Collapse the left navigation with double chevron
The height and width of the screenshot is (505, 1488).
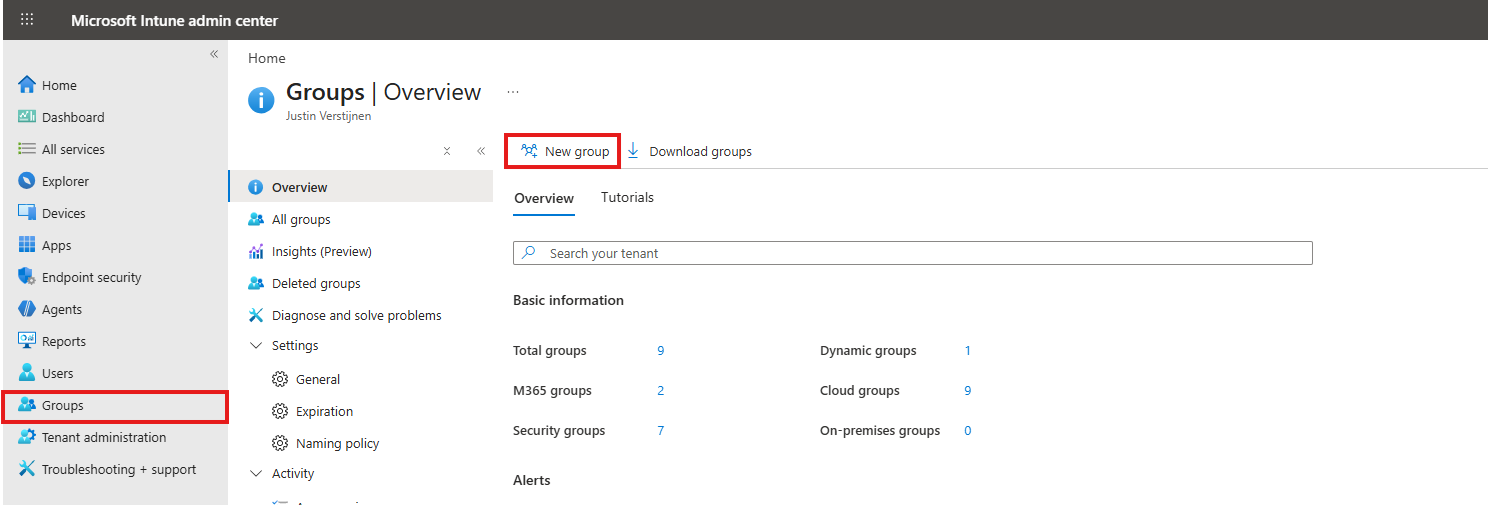click(x=213, y=54)
